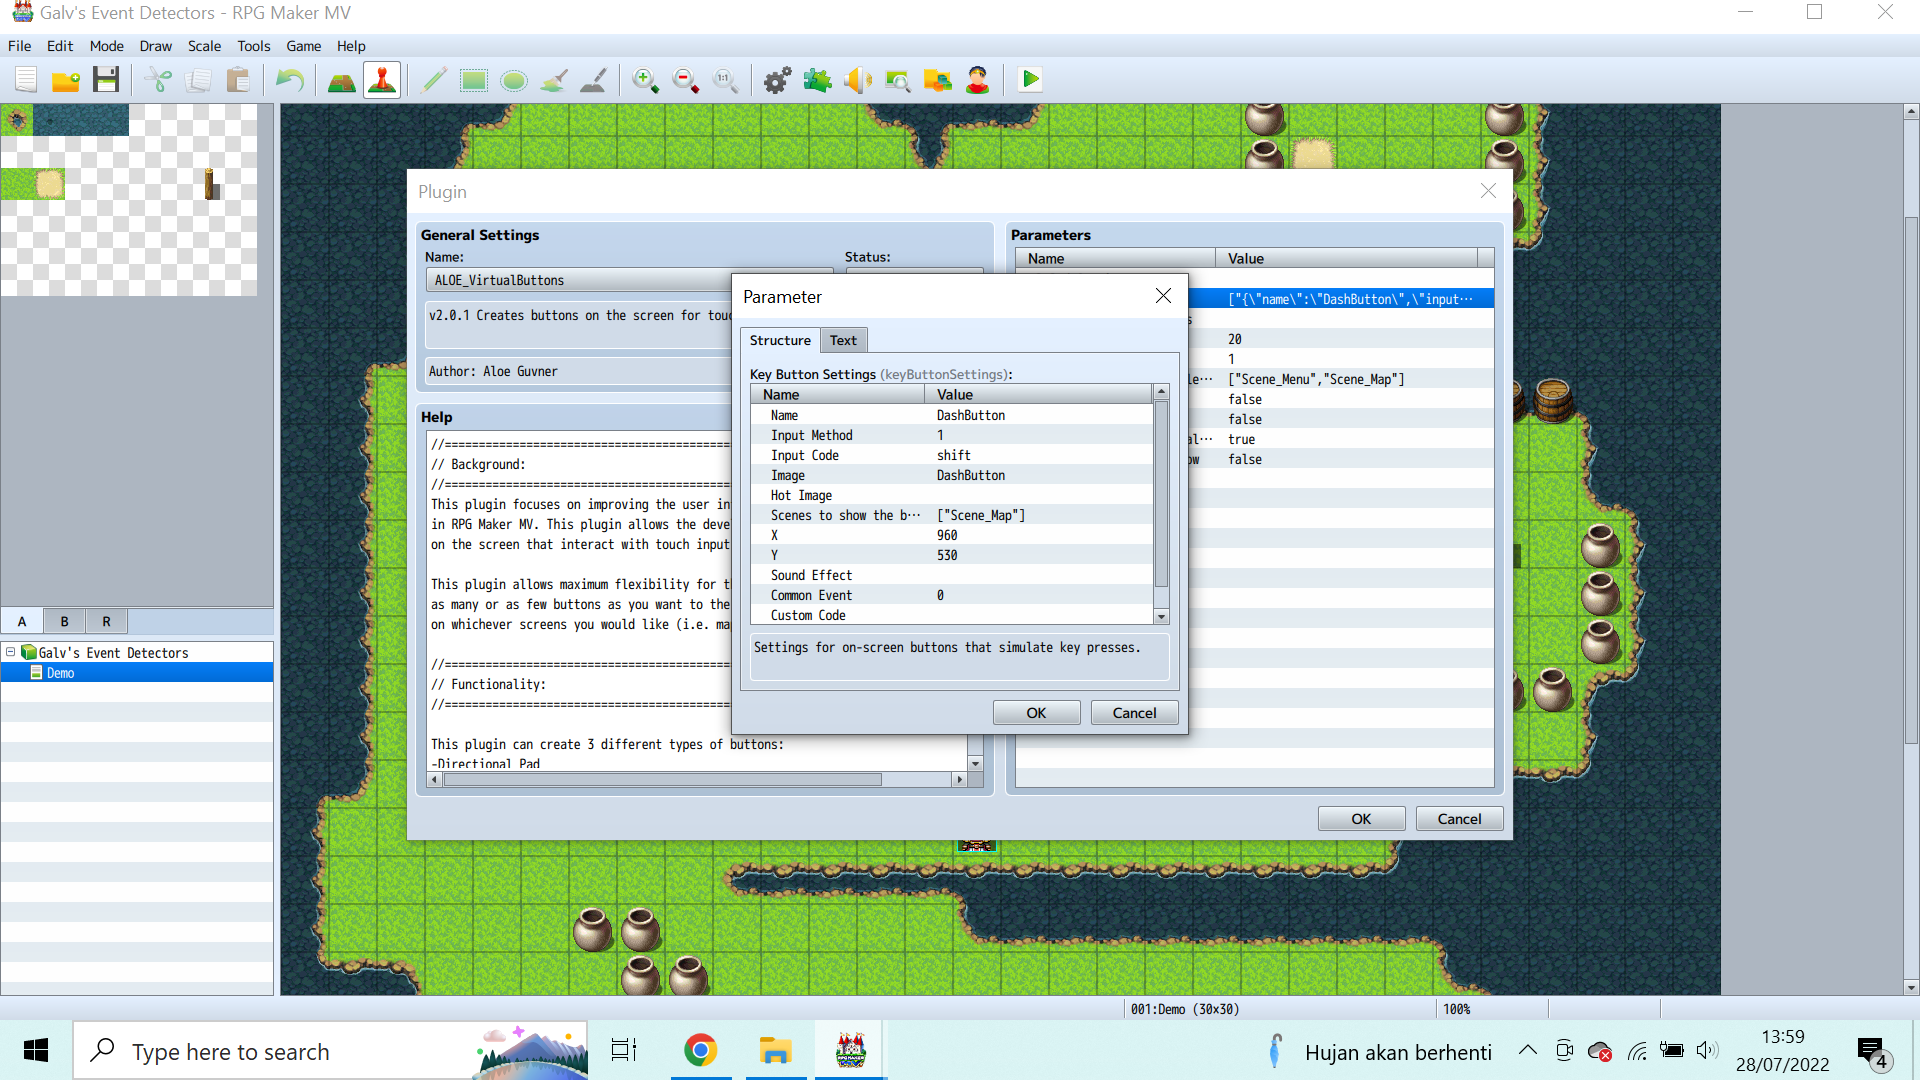The width and height of the screenshot is (1920, 1080).
Task: Open File Explorer from the taskbar
Action: click(x=775, y=1050)
